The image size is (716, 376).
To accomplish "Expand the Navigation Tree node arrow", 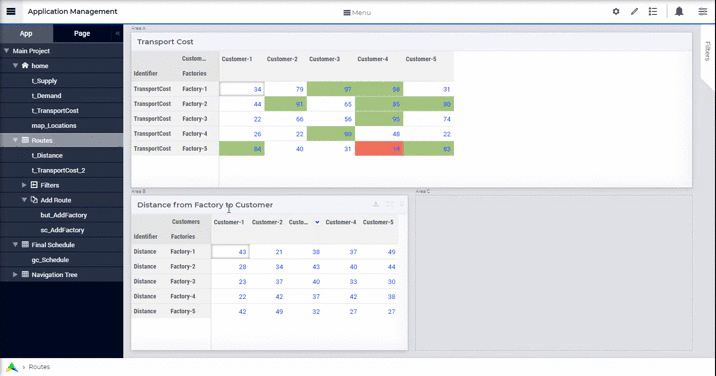I will pos(16,275).
